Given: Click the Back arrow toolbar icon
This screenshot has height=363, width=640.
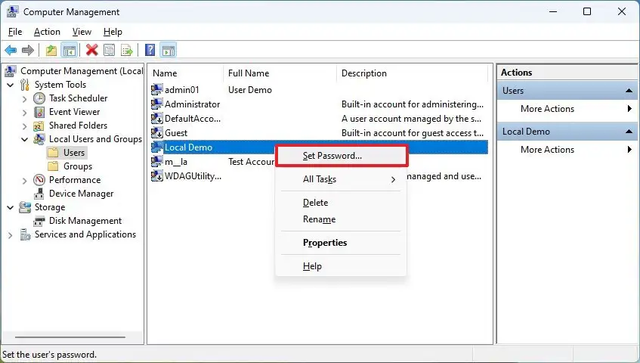Looking at the screenshot, I should (11, 51).
